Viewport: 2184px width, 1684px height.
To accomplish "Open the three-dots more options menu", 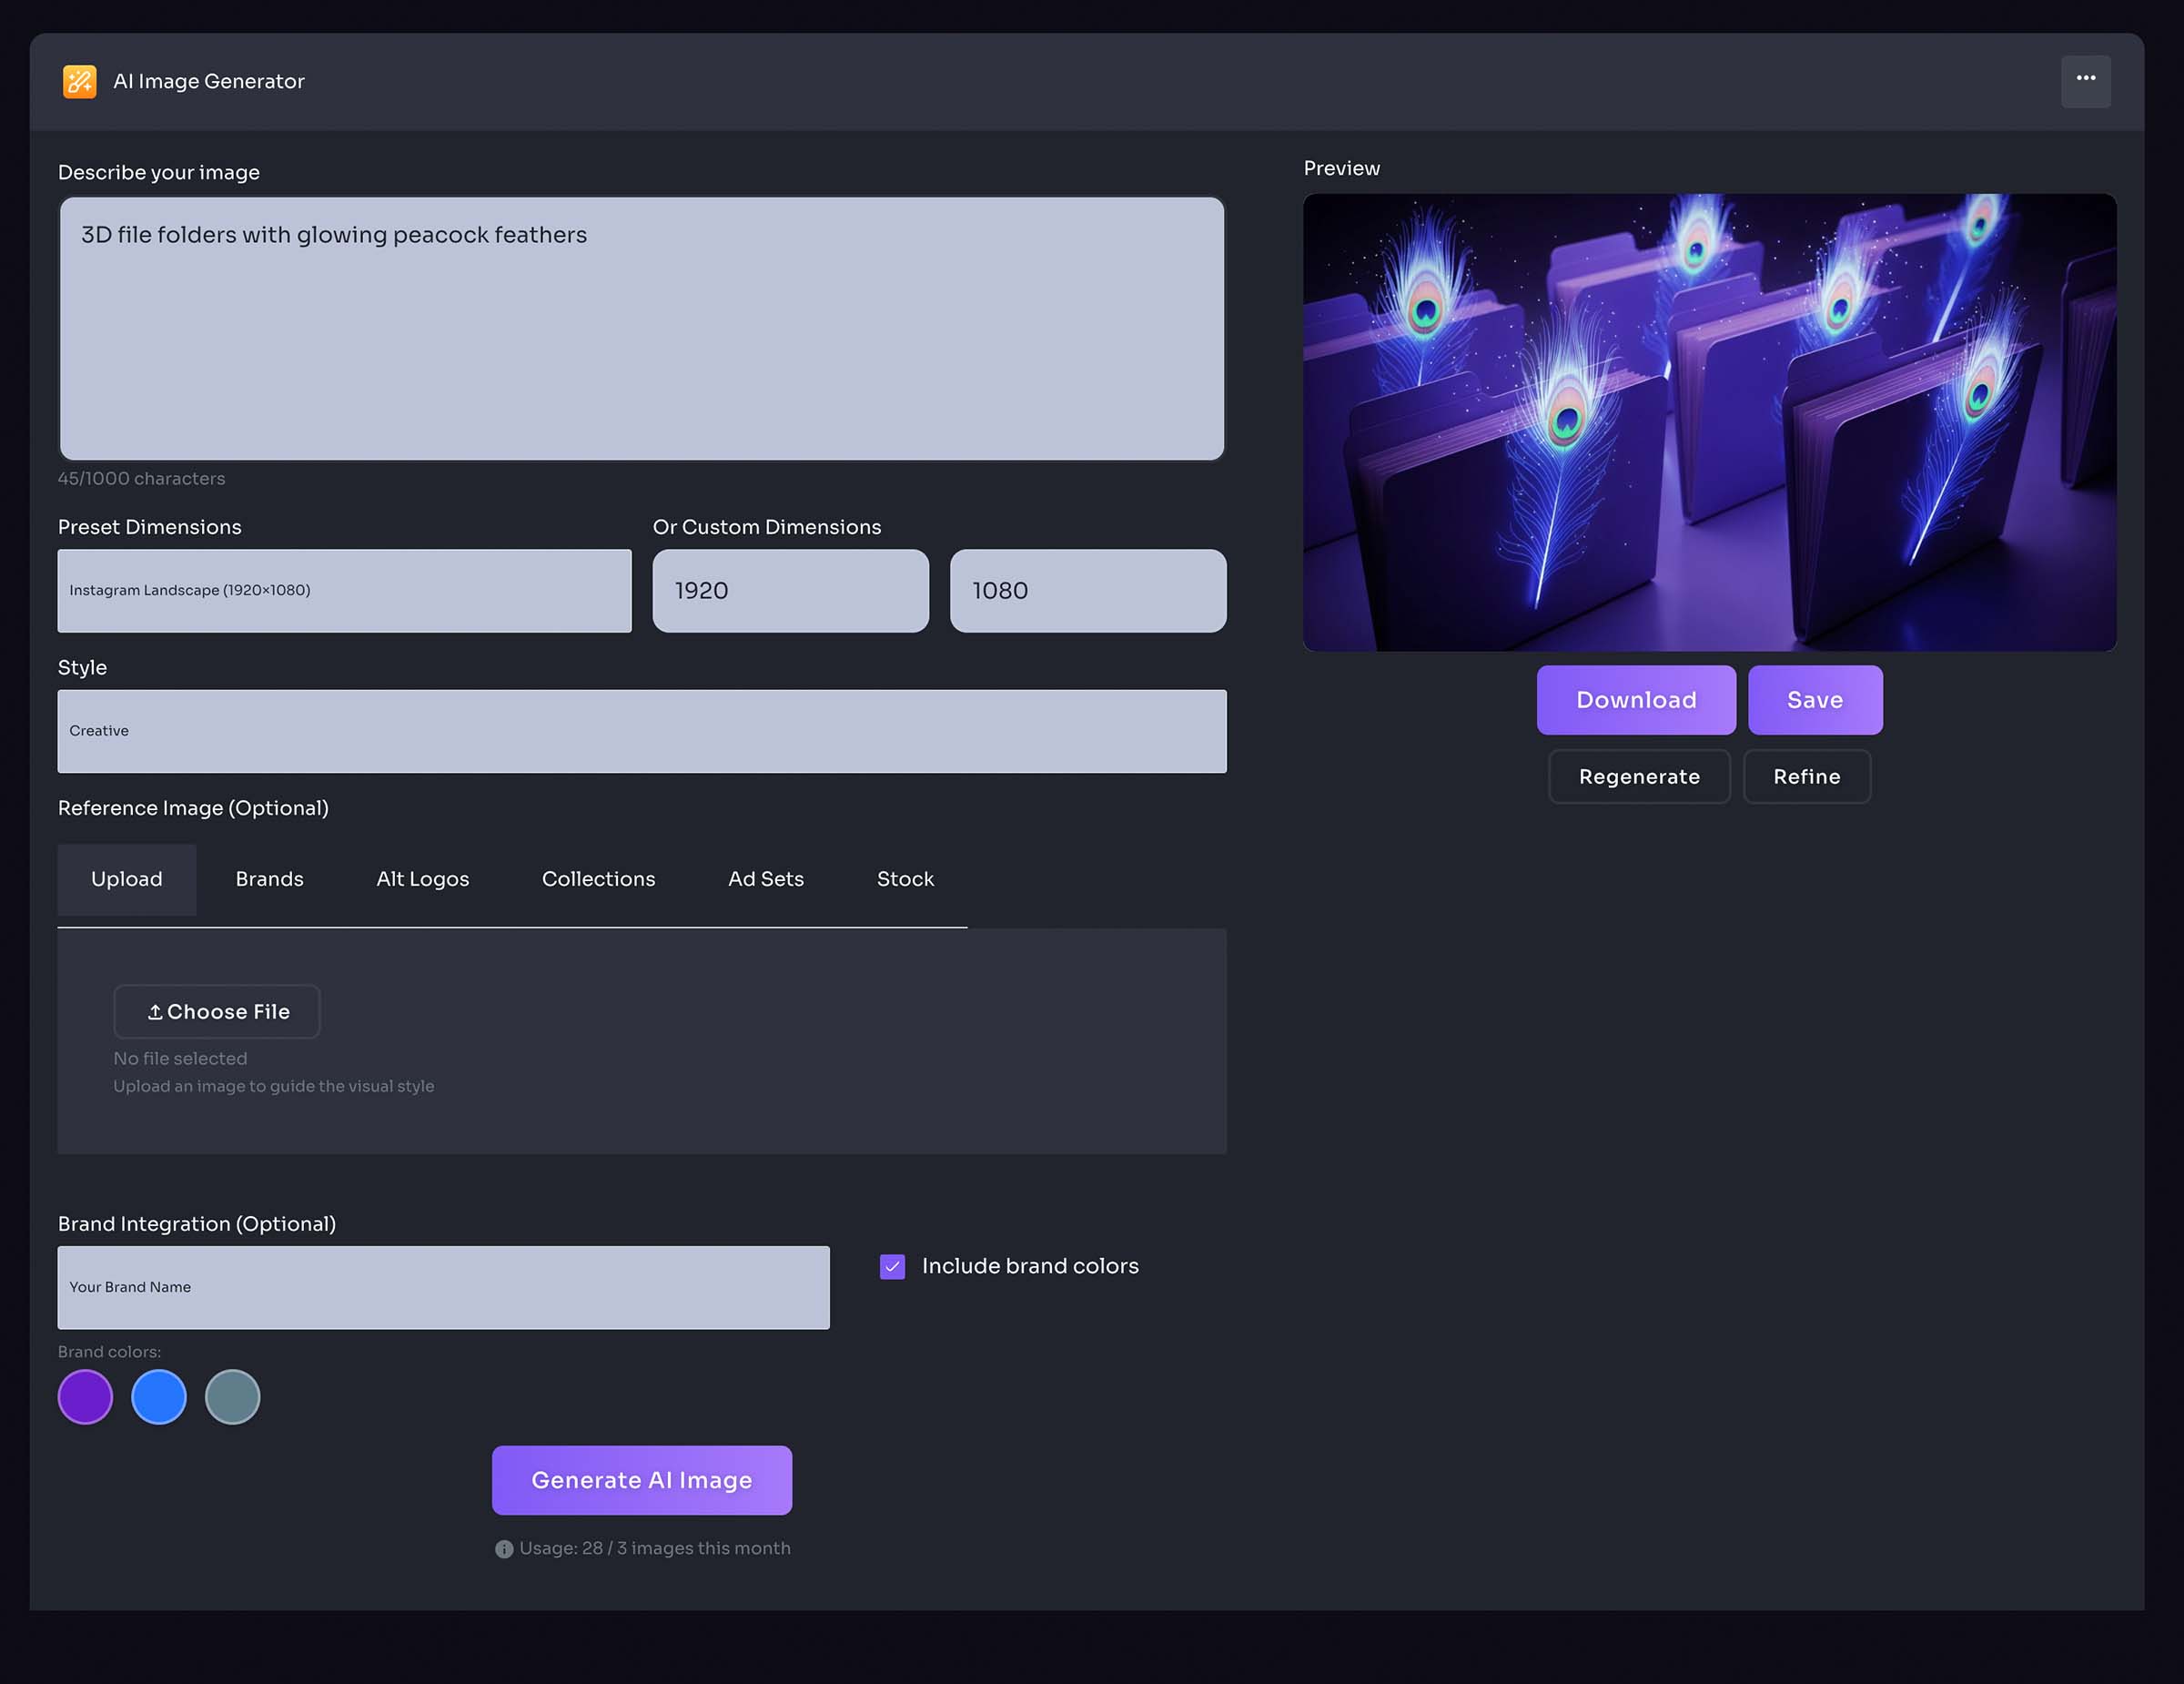I will point(2085,80).
